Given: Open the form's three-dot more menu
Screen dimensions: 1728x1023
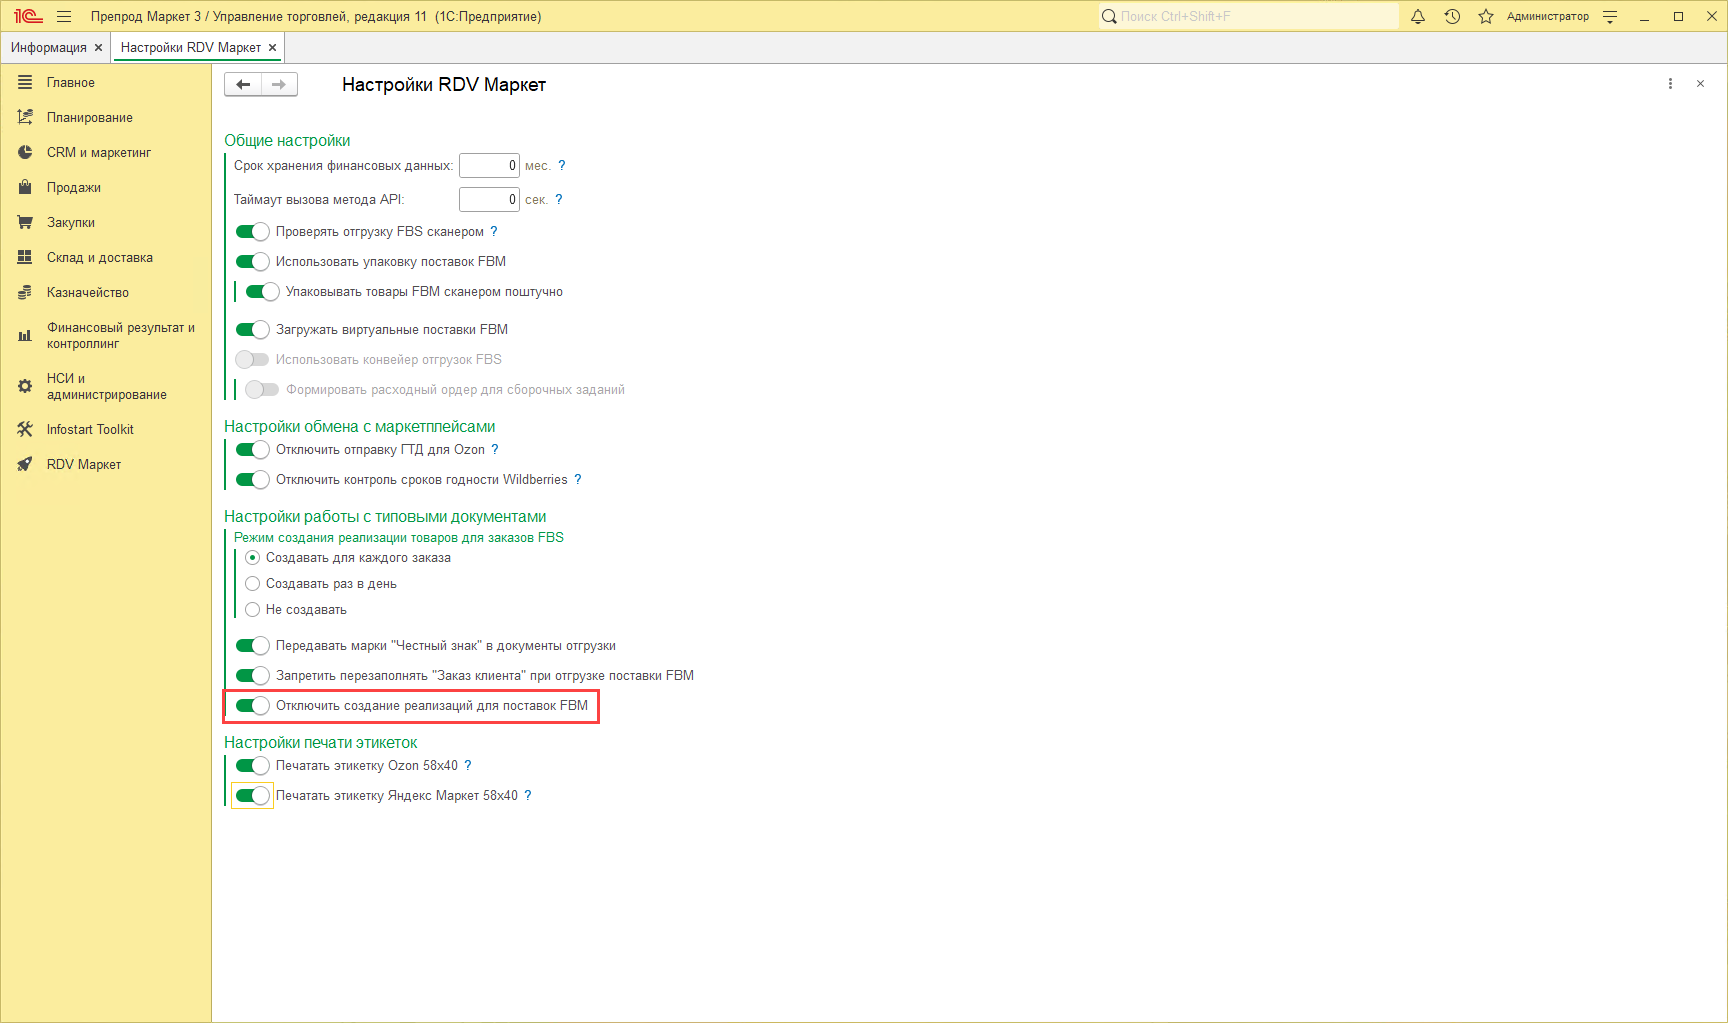Looking at the screenshot, I should [1670, 84].
